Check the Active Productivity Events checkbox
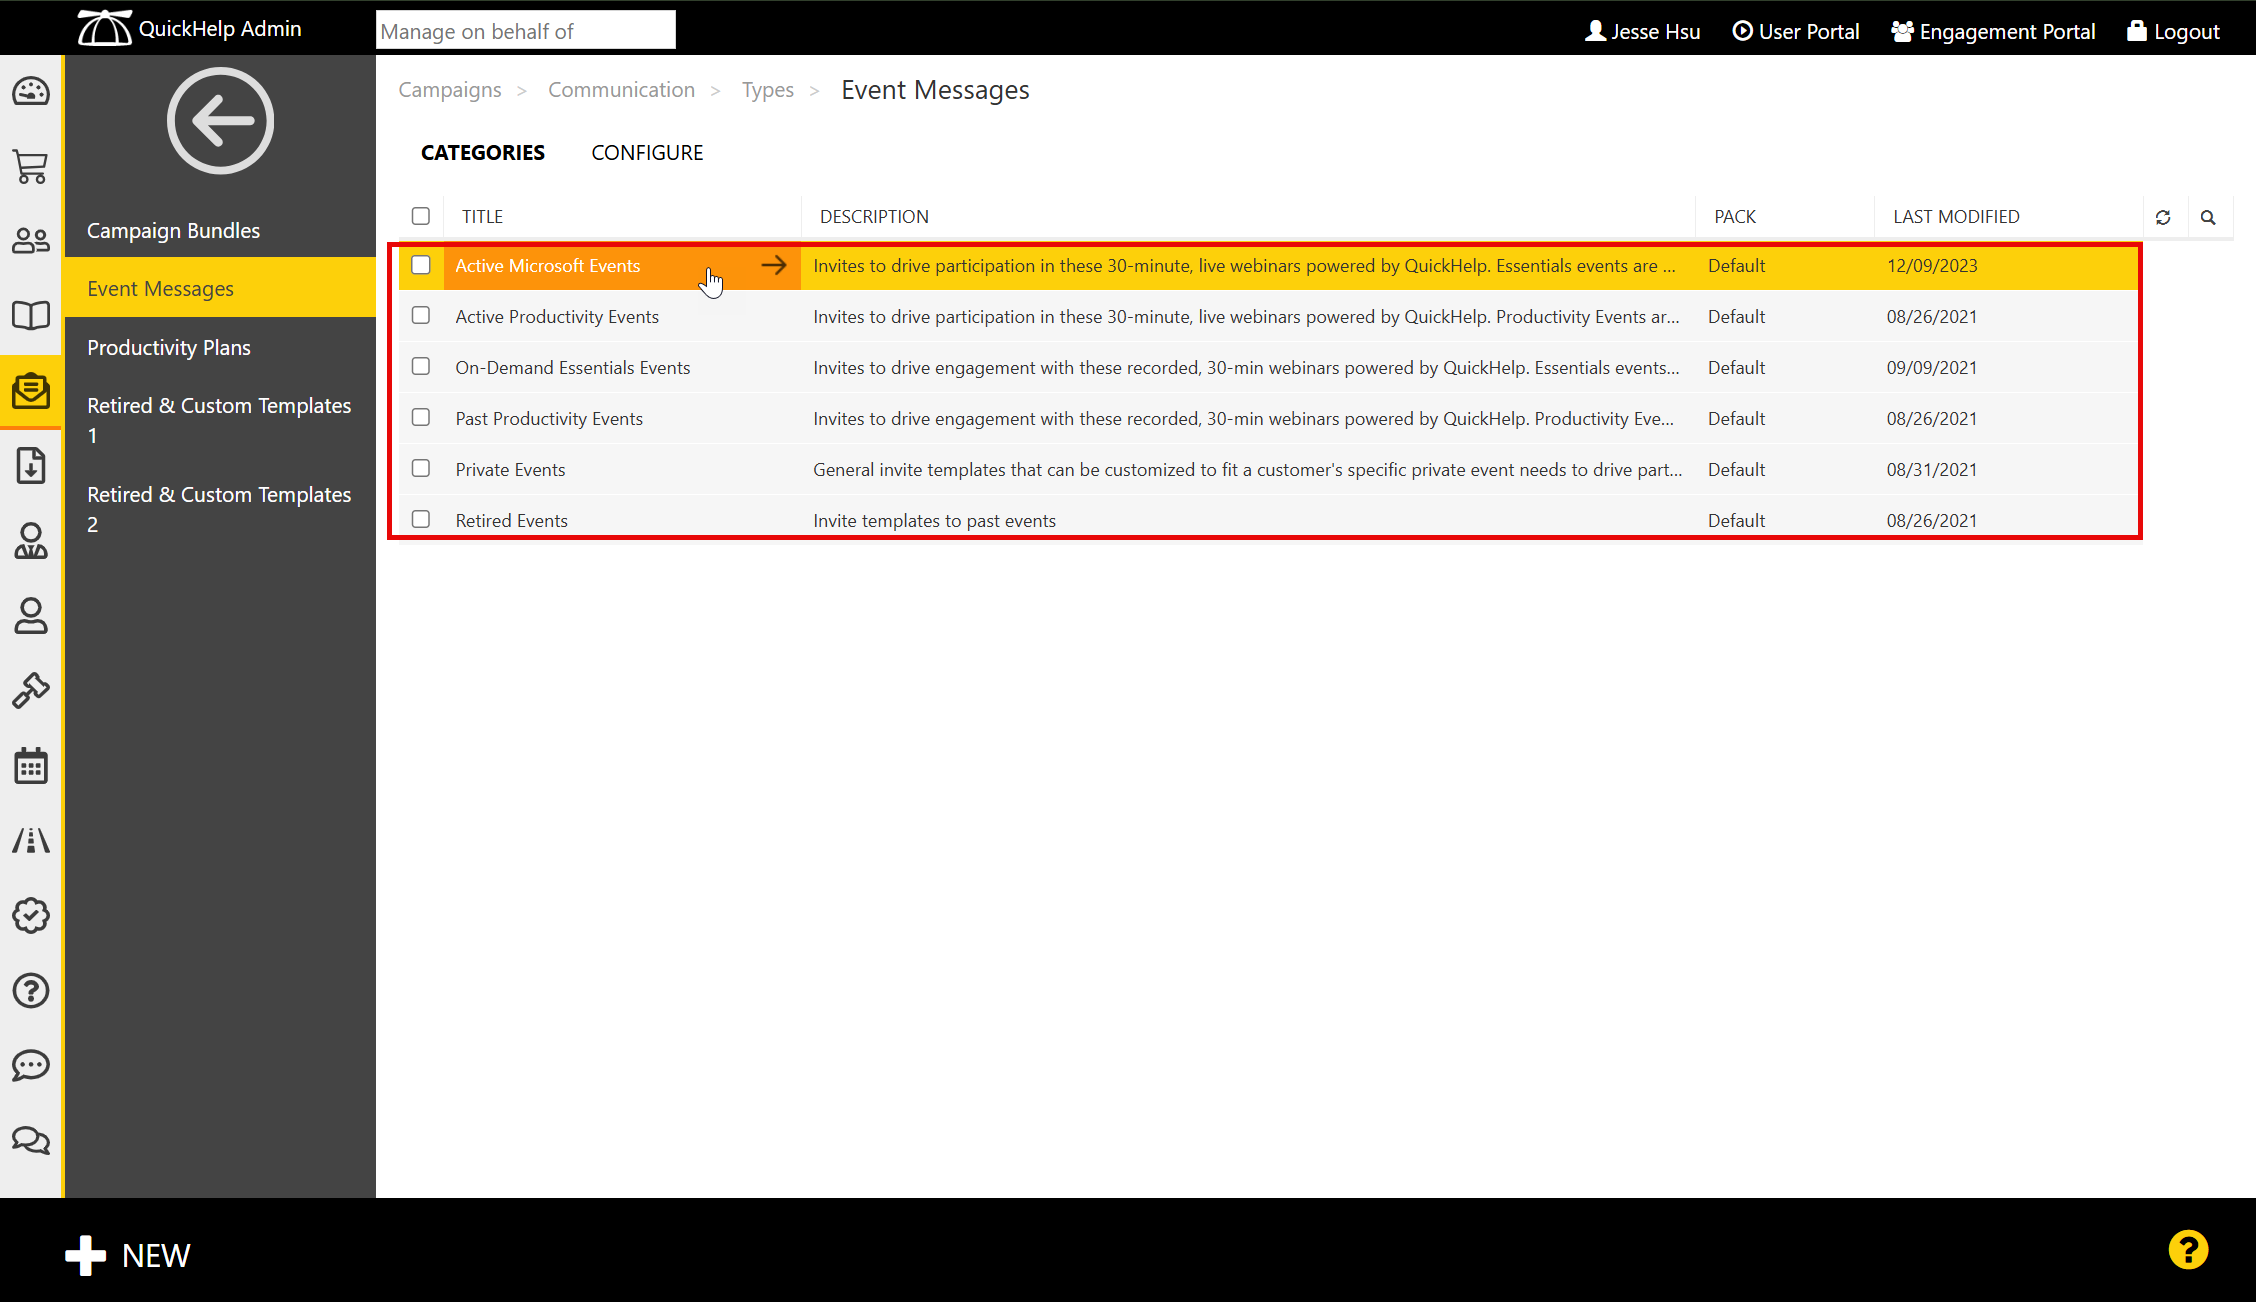The width and height of the screenshot is (2256, 1302). [x=421, y=316]
